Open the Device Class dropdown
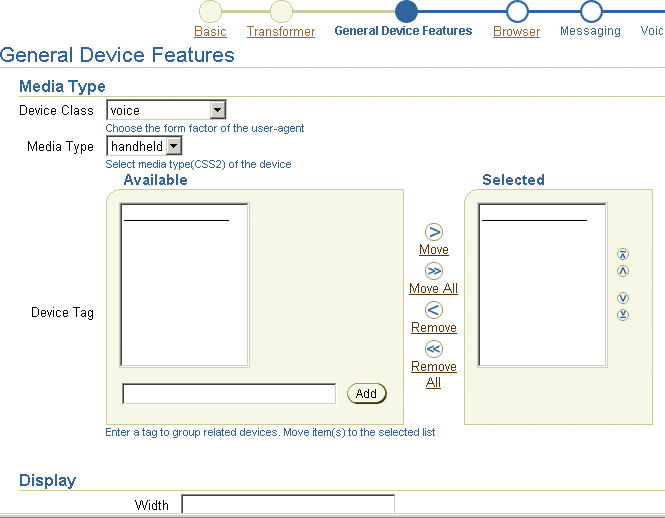 pyautogui.click(x=166, y=110)
